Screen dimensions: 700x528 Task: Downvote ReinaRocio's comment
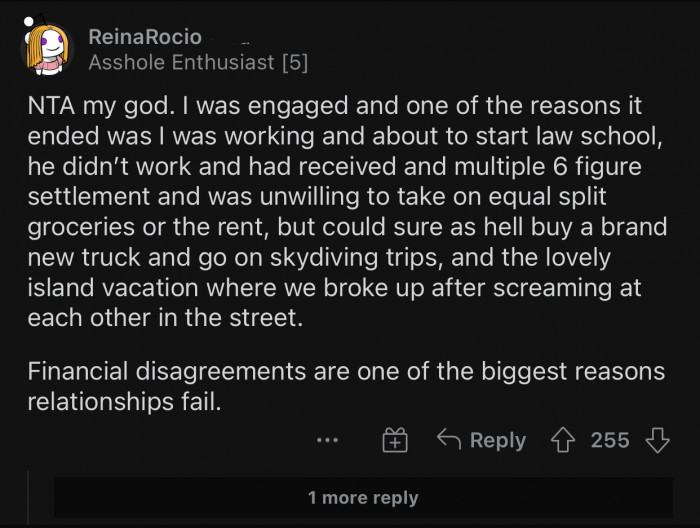pos(657,440)
